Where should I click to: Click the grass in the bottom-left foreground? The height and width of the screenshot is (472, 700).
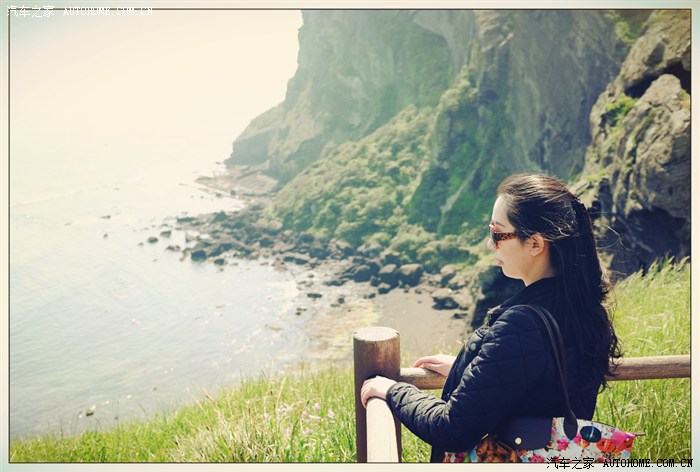pos(150,430)
